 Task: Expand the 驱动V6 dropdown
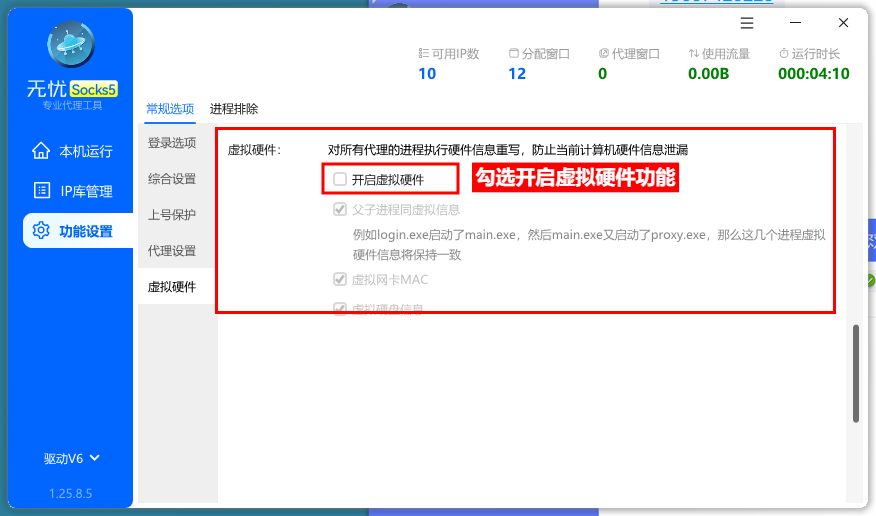click(x=72, y=459)
